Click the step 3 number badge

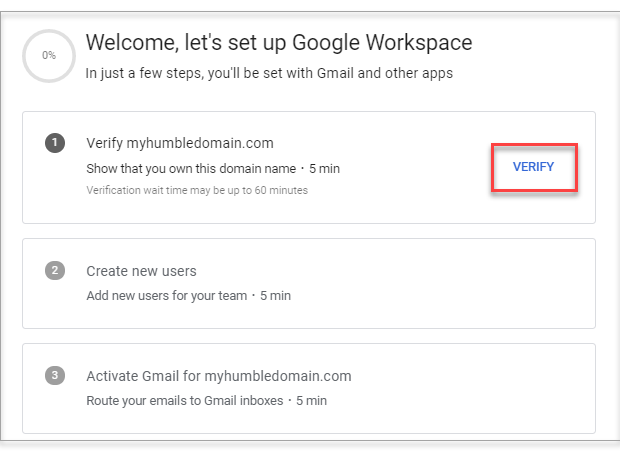[x=54, y=376]
